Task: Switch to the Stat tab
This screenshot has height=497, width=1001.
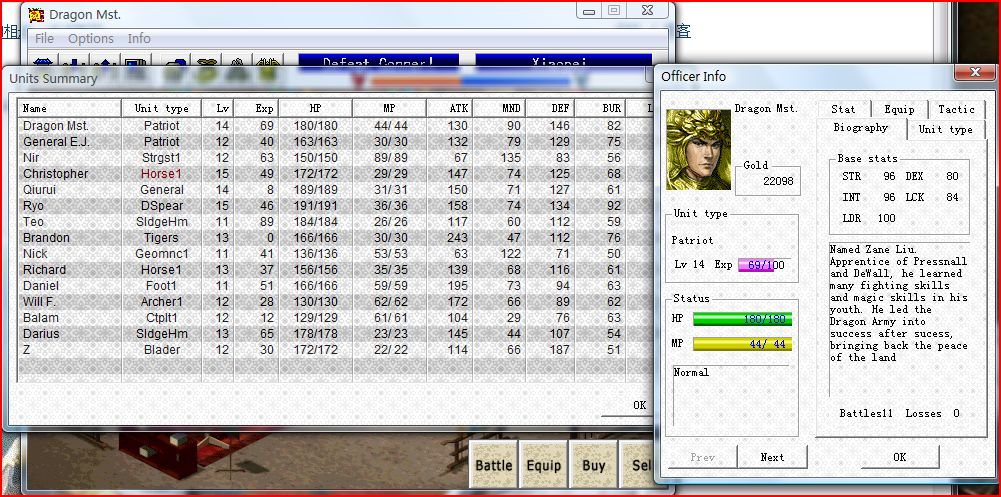Action: 843,109
